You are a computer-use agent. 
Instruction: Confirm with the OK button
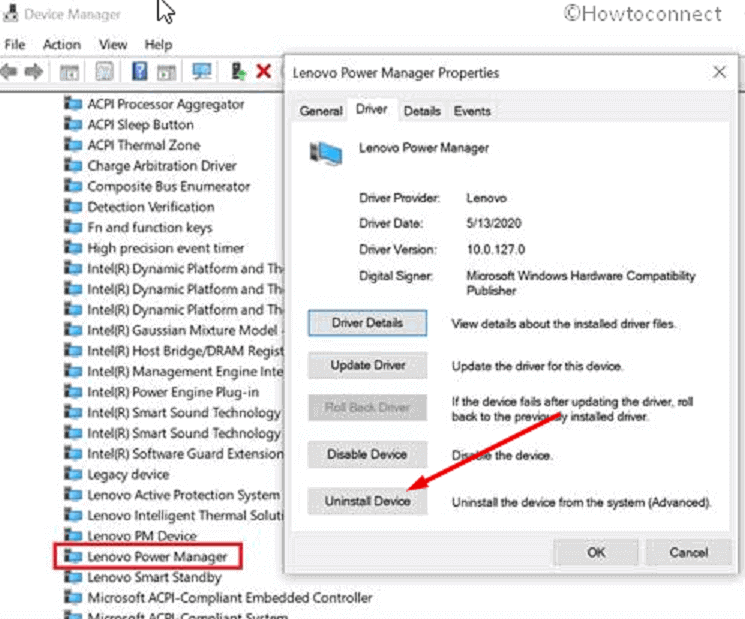pyautogui.click(x=596, y=552)
